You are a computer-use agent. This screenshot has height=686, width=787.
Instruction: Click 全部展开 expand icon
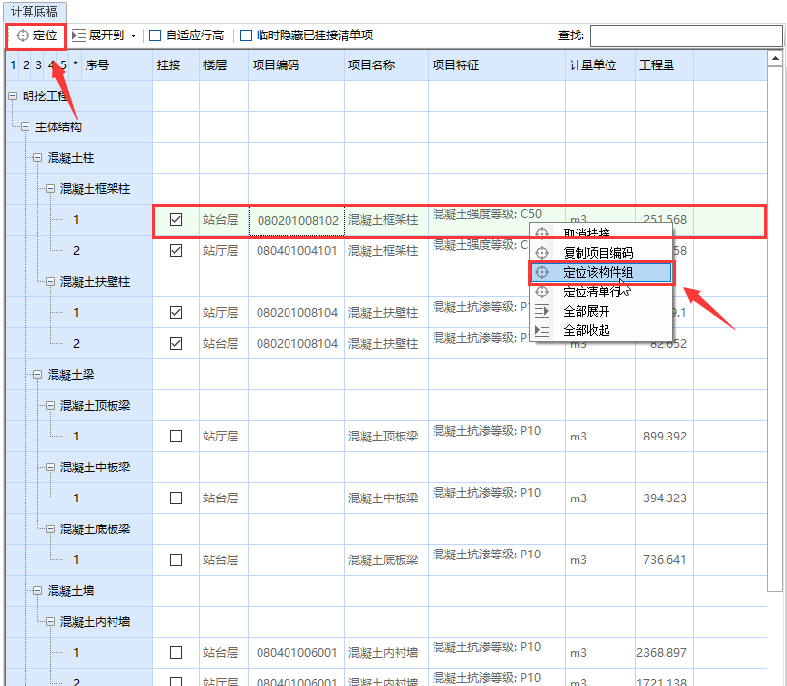[x=542, y=311]
